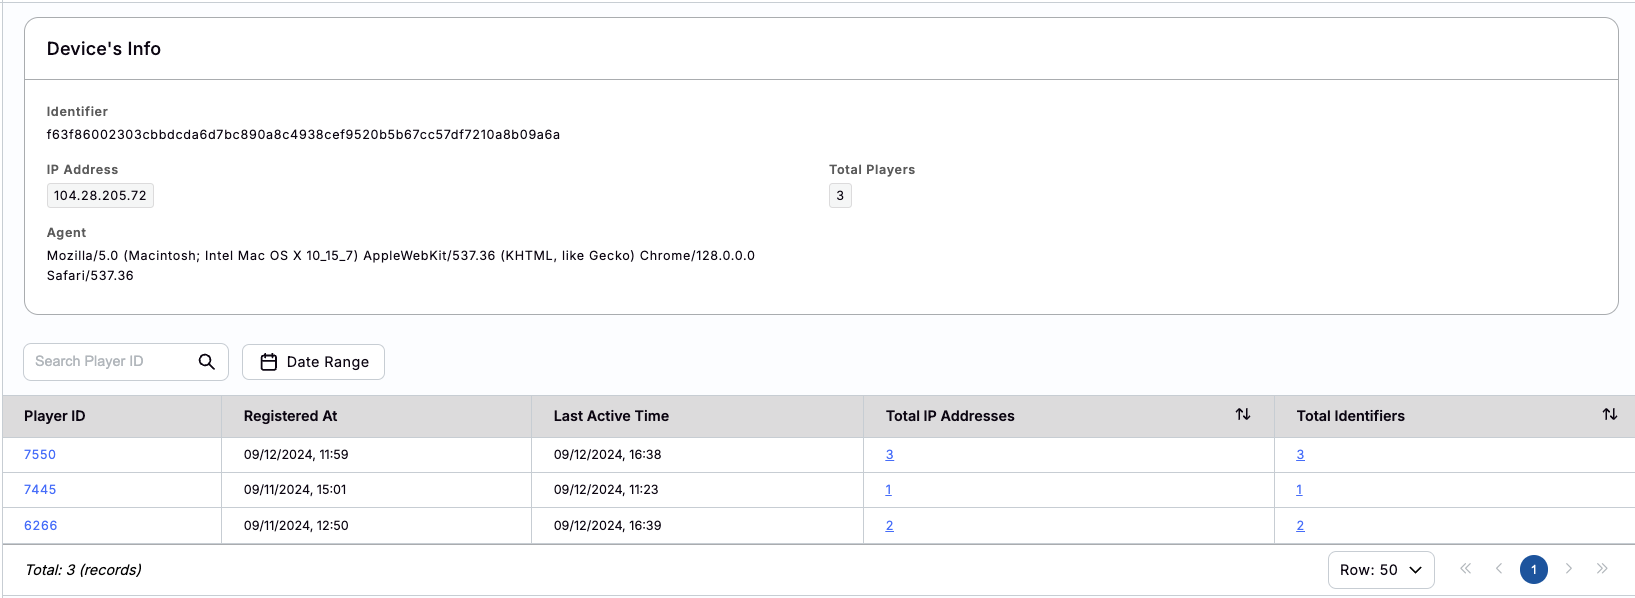Open player 7445 details
Screen dimensions: 1635x598
[40, 490]
